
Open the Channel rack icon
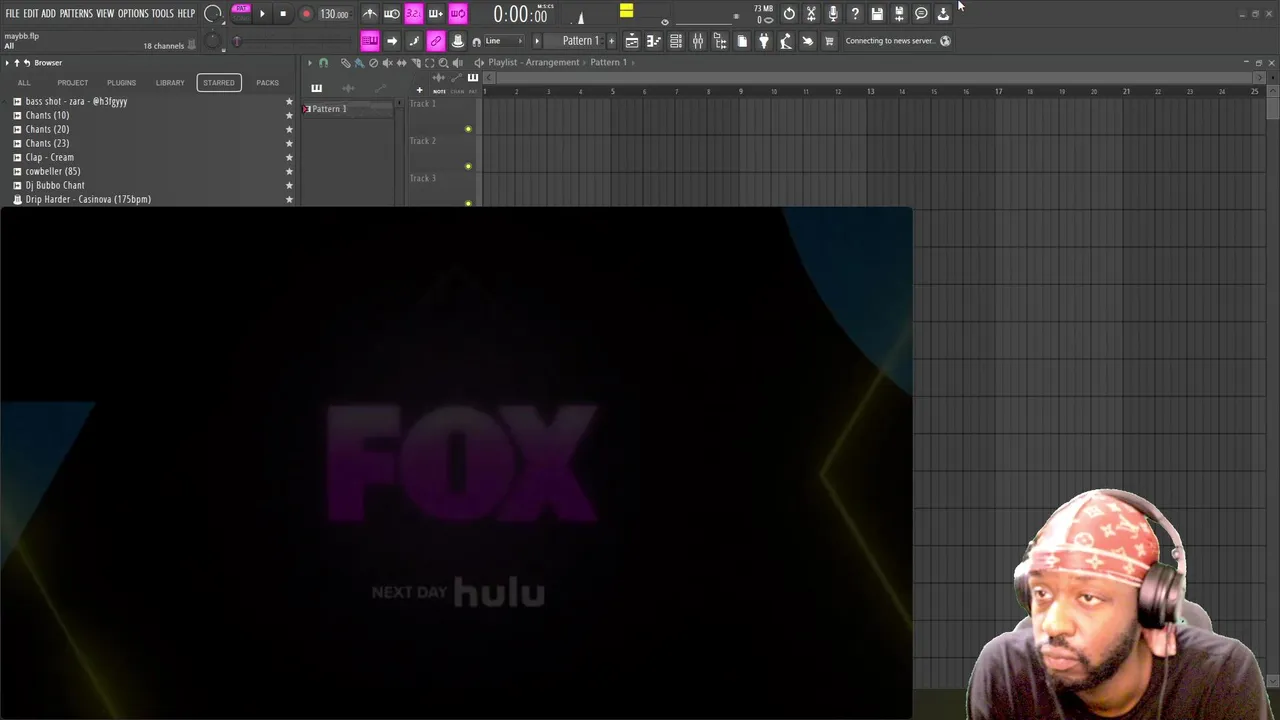676,41
